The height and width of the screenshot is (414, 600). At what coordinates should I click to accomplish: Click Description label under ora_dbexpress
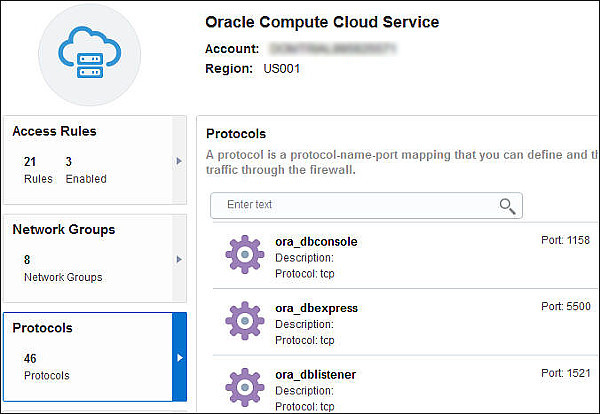304,324
